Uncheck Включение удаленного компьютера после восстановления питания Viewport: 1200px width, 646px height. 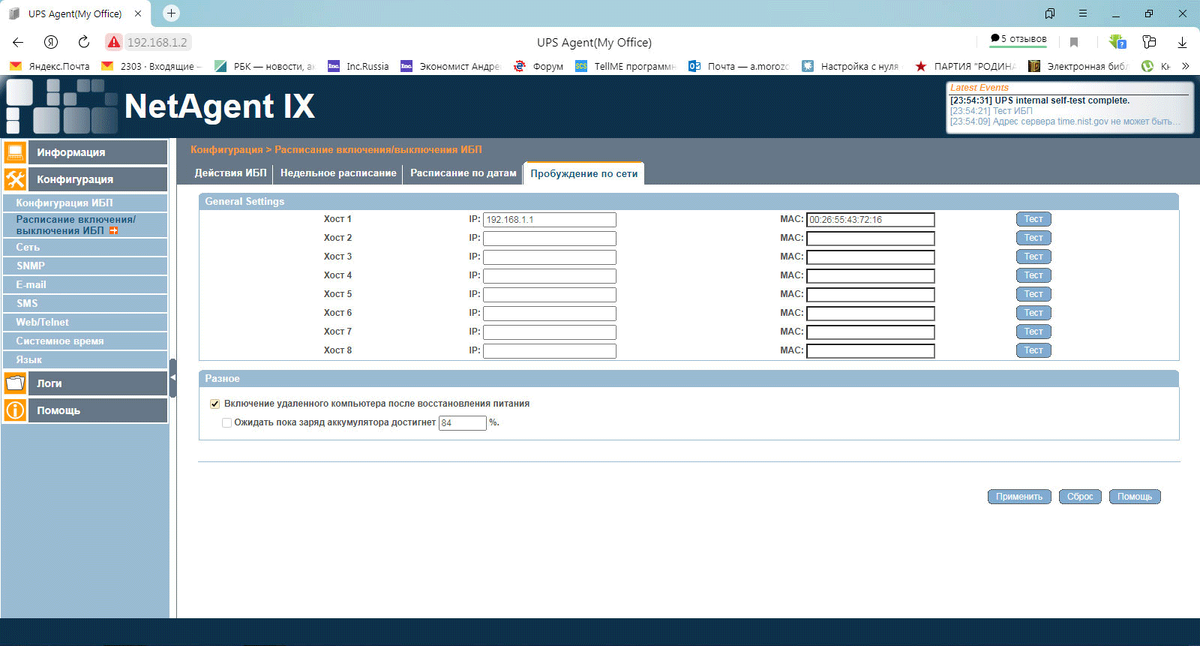[x=215, y=403]
